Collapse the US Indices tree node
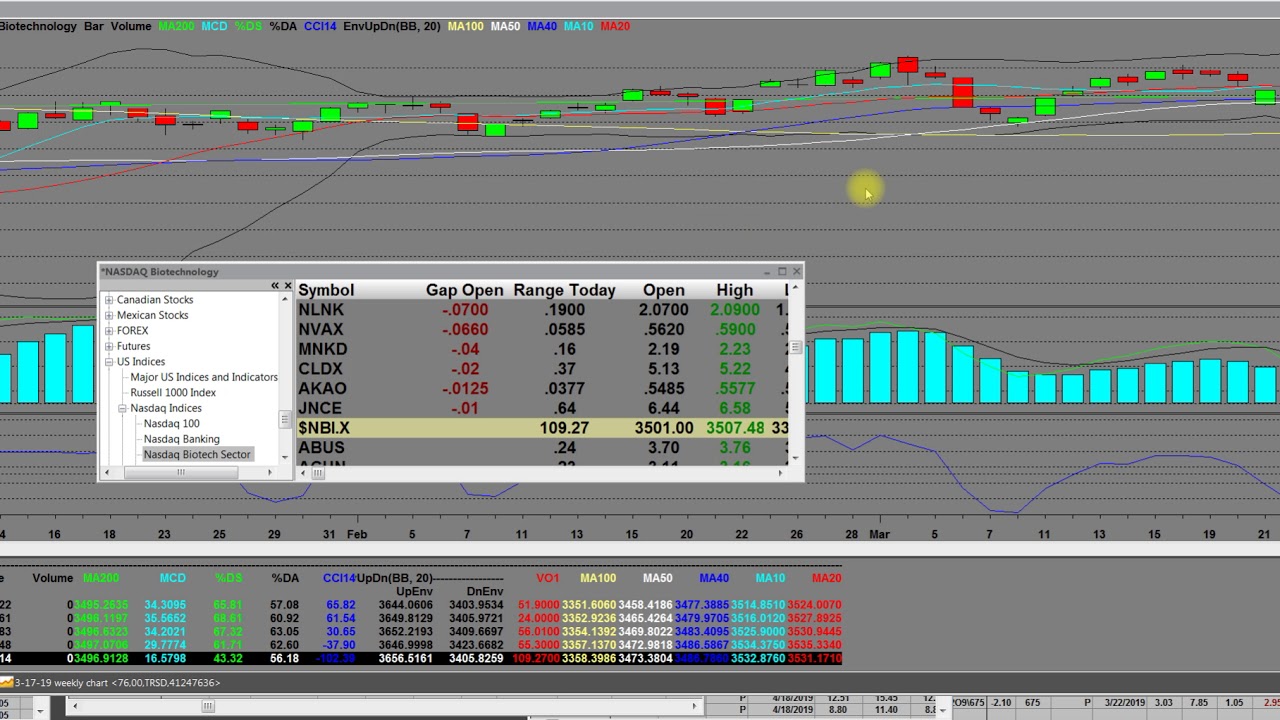1280x720 pixels. click(109, 362)
